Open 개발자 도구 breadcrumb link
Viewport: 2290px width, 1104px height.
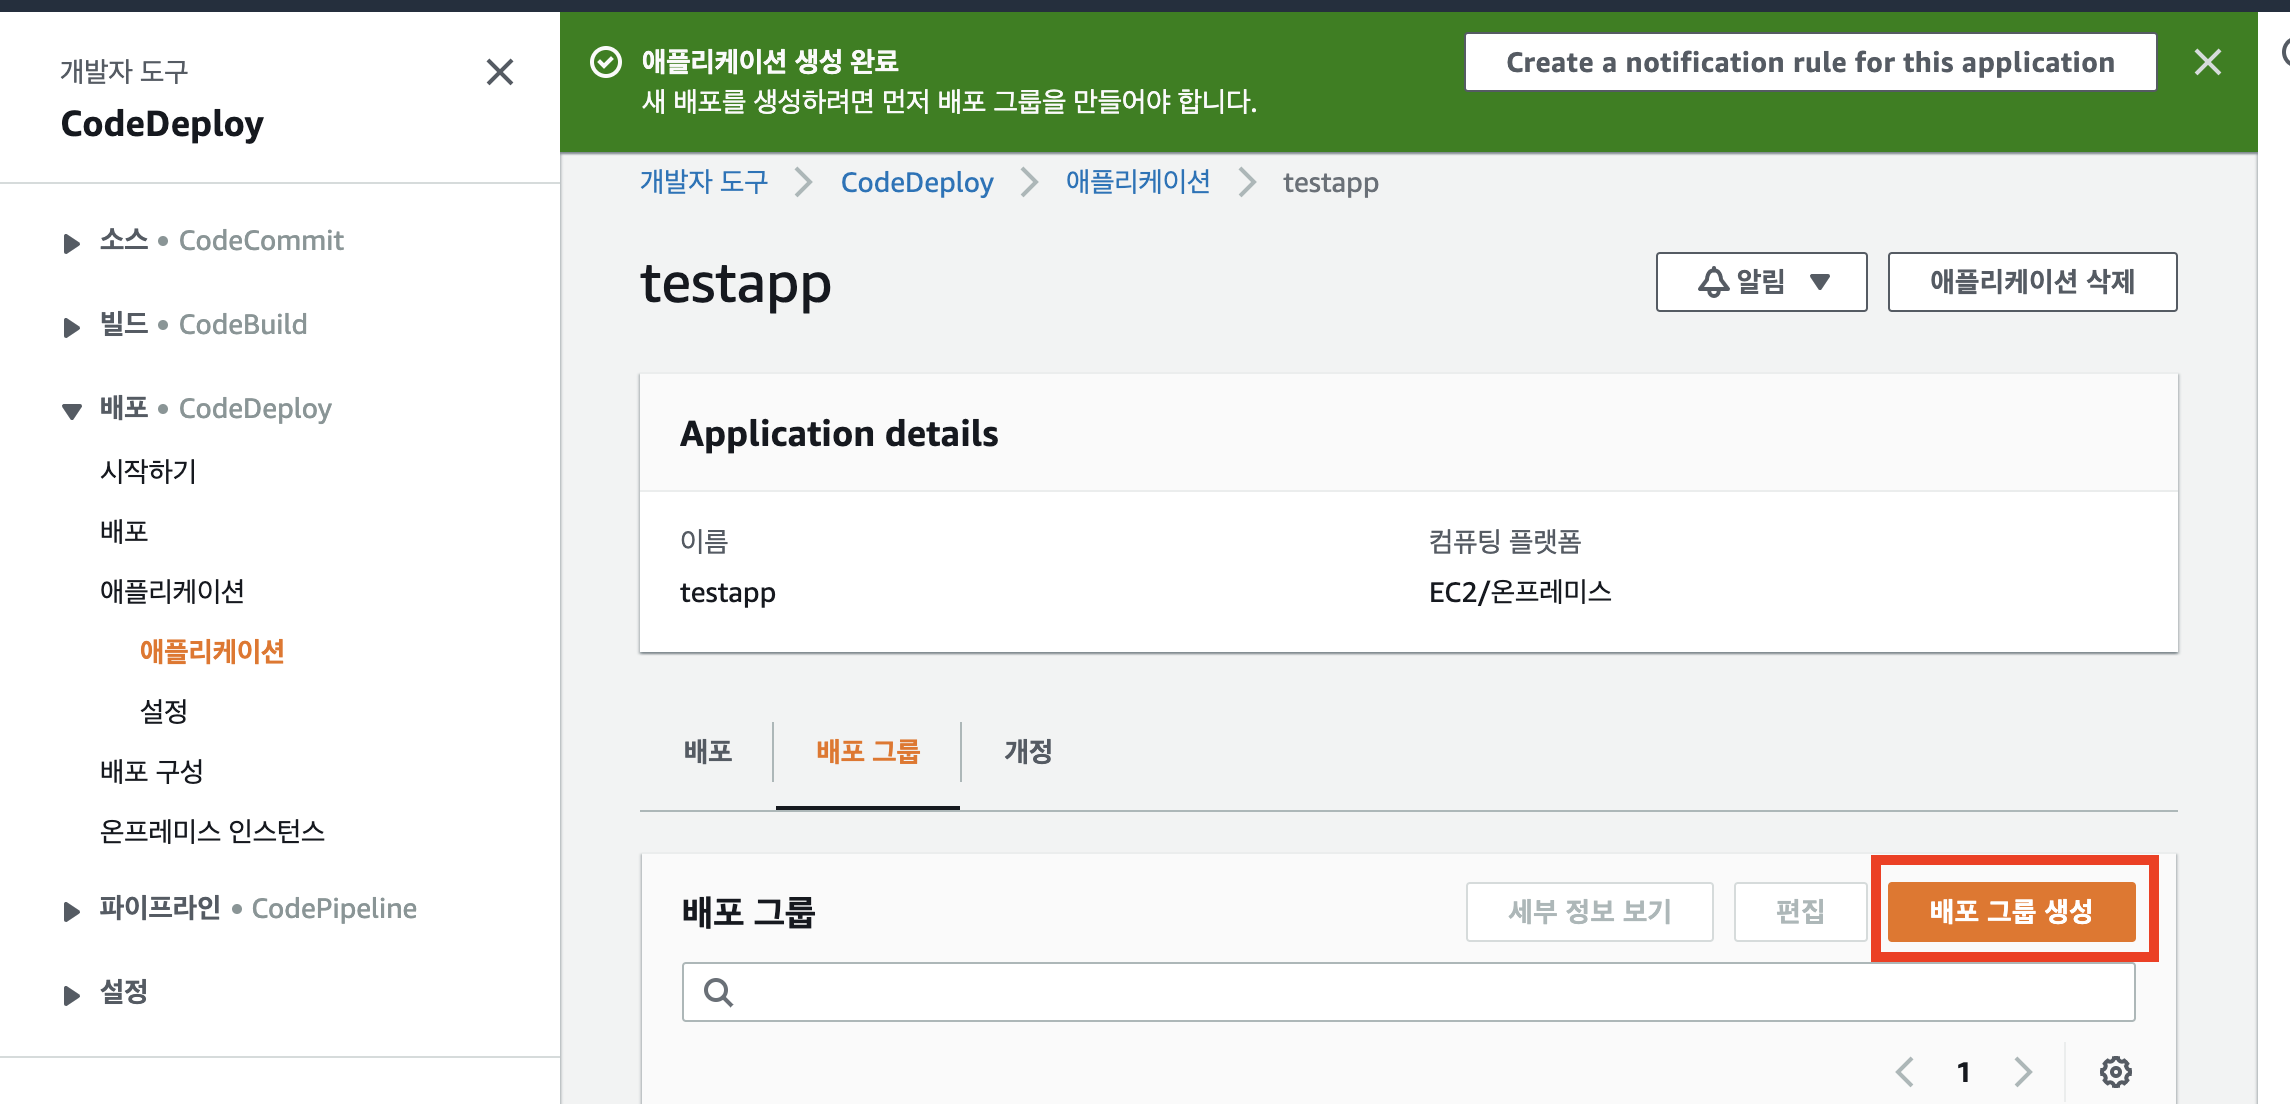704,182
